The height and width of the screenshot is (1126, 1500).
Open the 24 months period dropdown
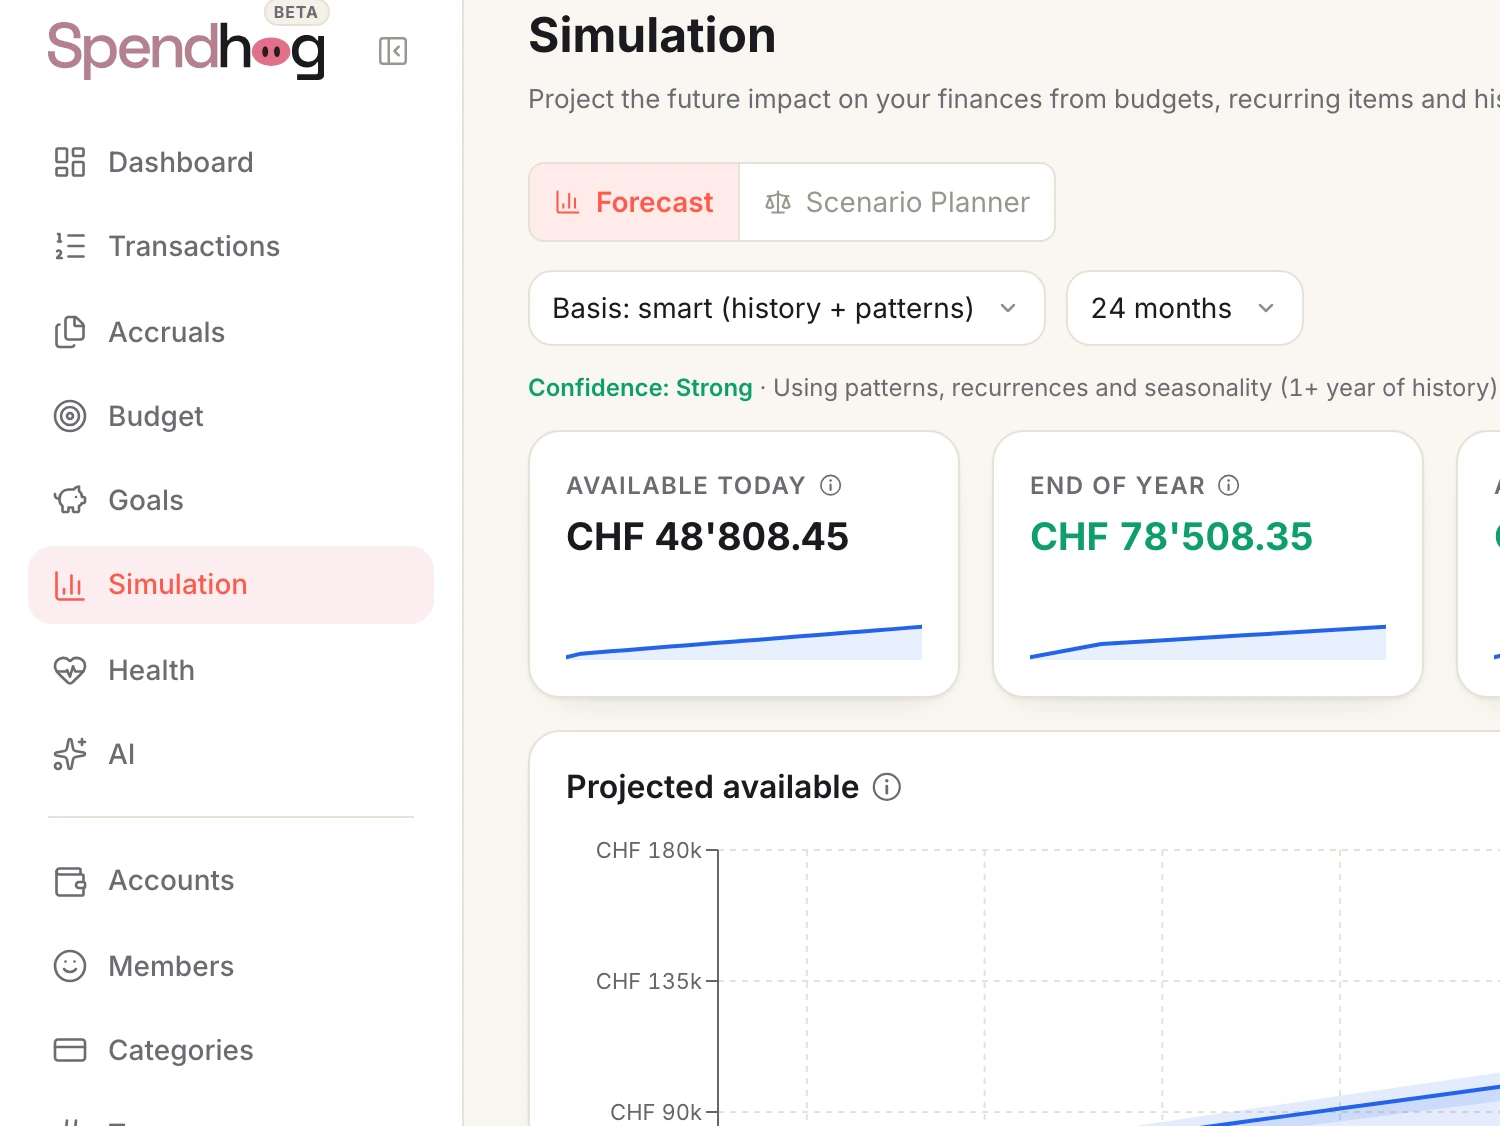pos(1185,308)
